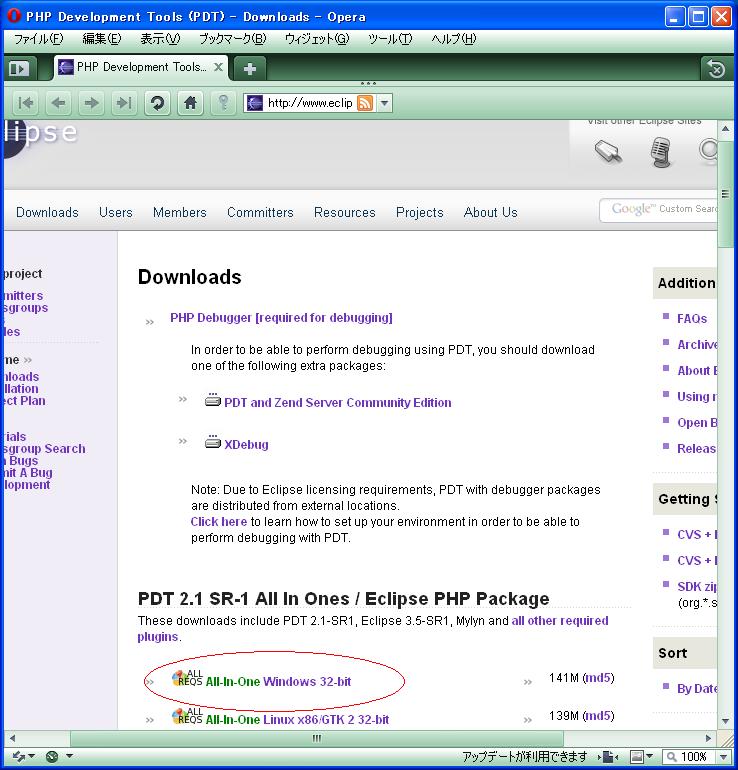
Task: Click the RSS feed icon in address bar
Action: pos(365,103)
